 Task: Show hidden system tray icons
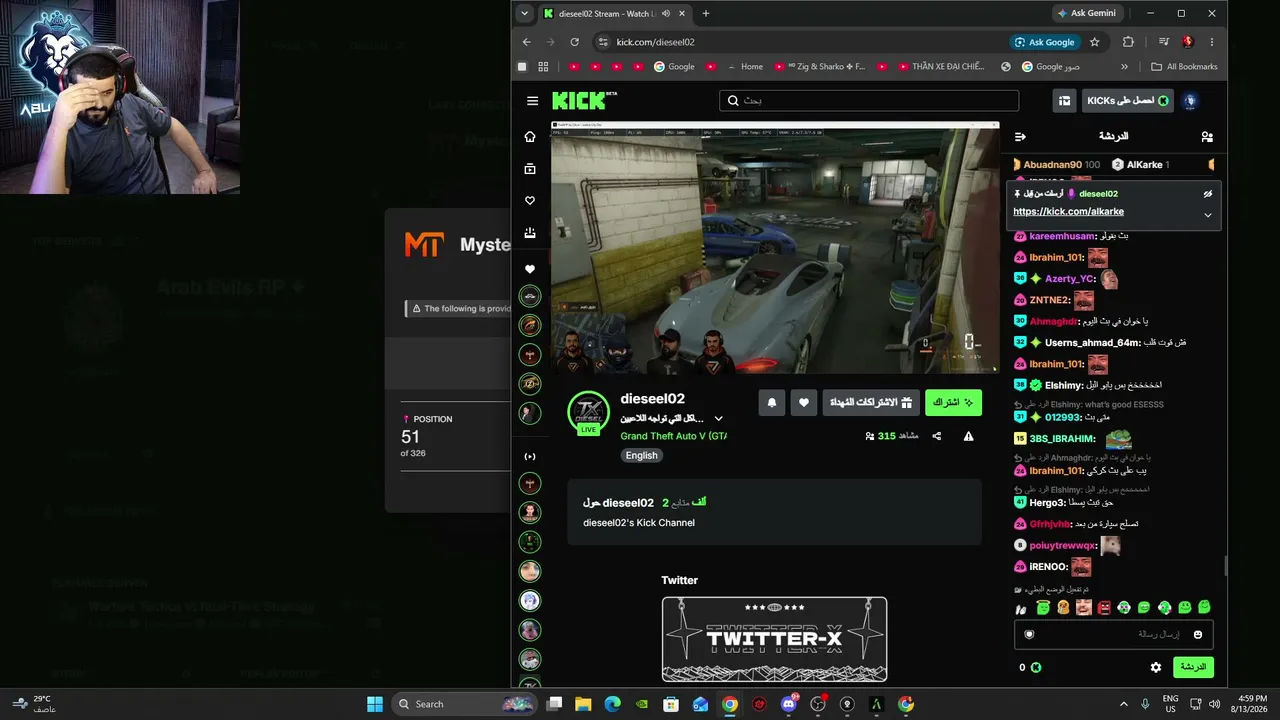pos(1123,704)
